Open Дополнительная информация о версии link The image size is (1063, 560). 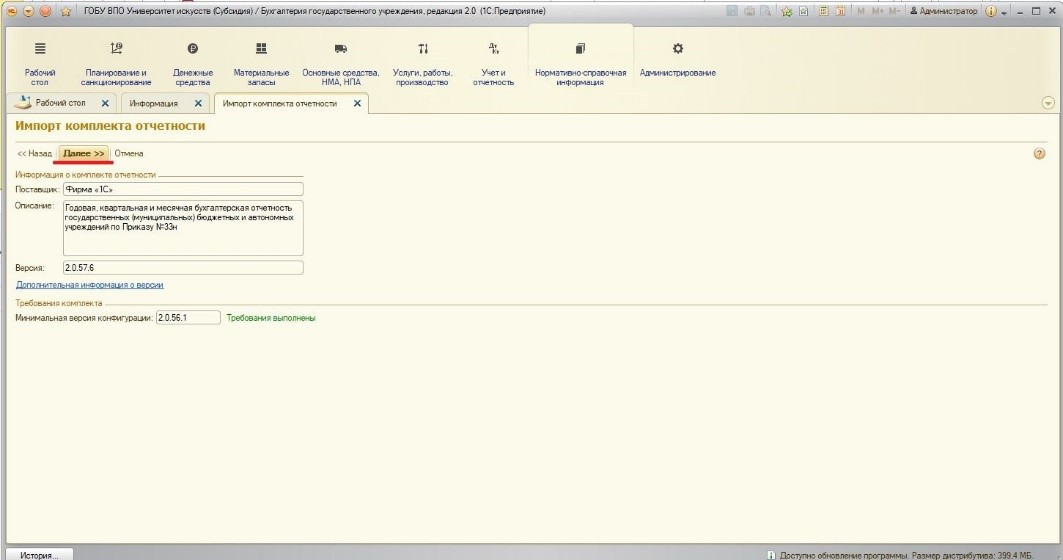89,285
